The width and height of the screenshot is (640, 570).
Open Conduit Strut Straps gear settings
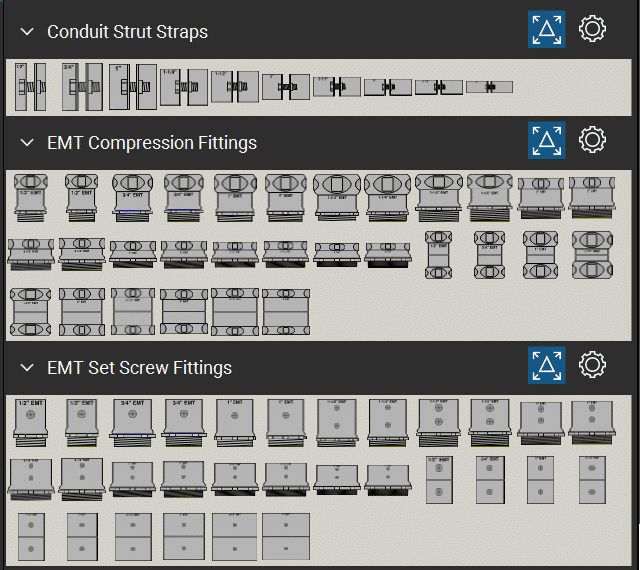point(593,30)
